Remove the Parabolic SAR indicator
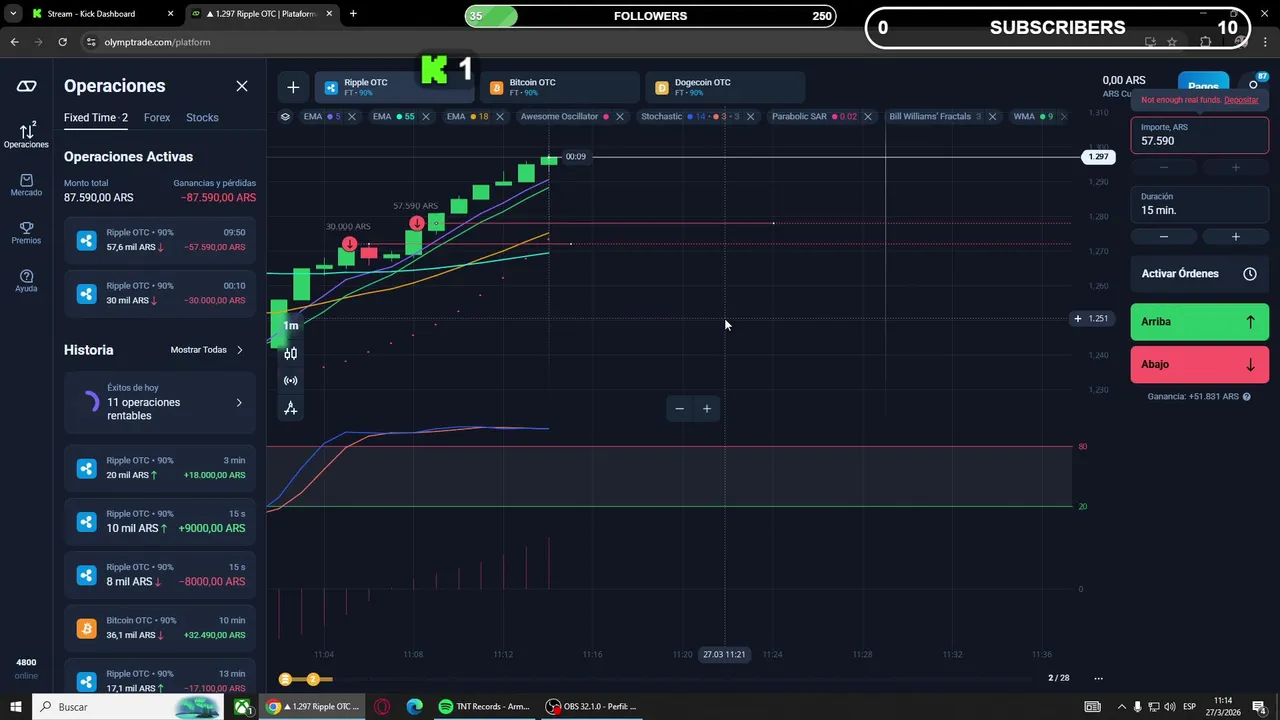Screen dimensions: 1280x720 click(x=868, y=116)
